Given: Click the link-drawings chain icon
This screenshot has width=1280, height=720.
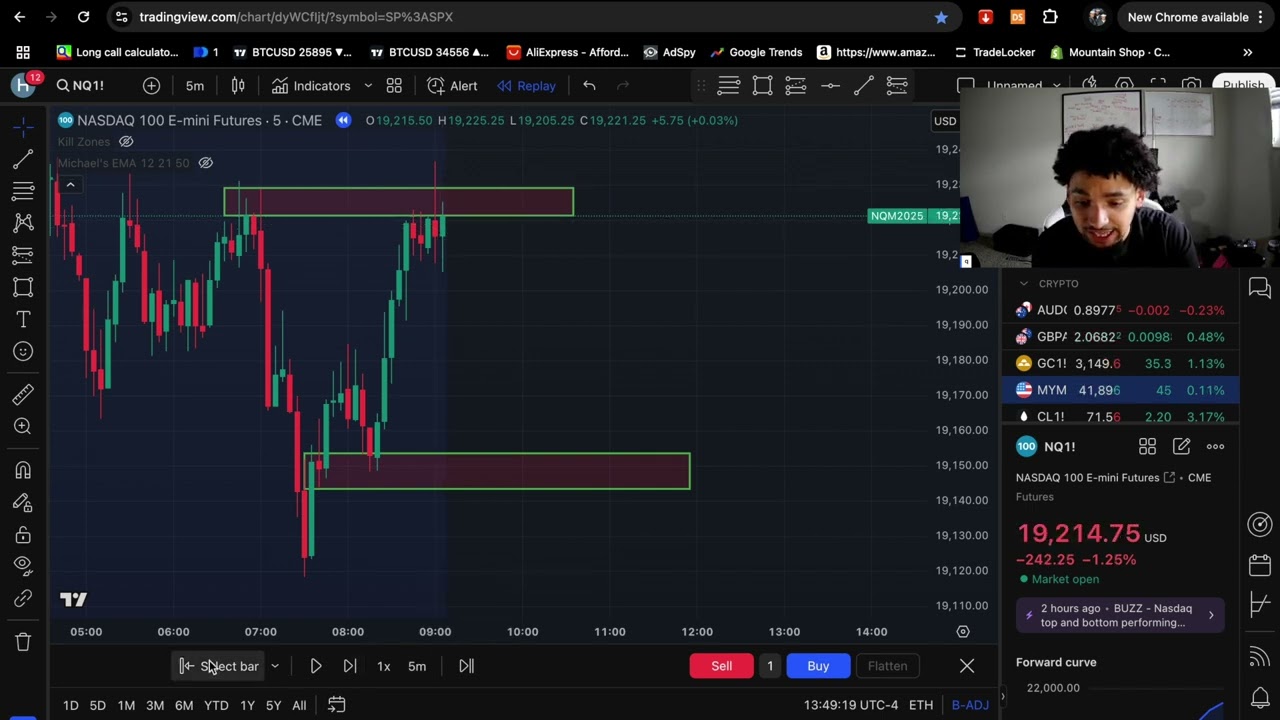Looking at the screenshot, I should pos(23,598).
